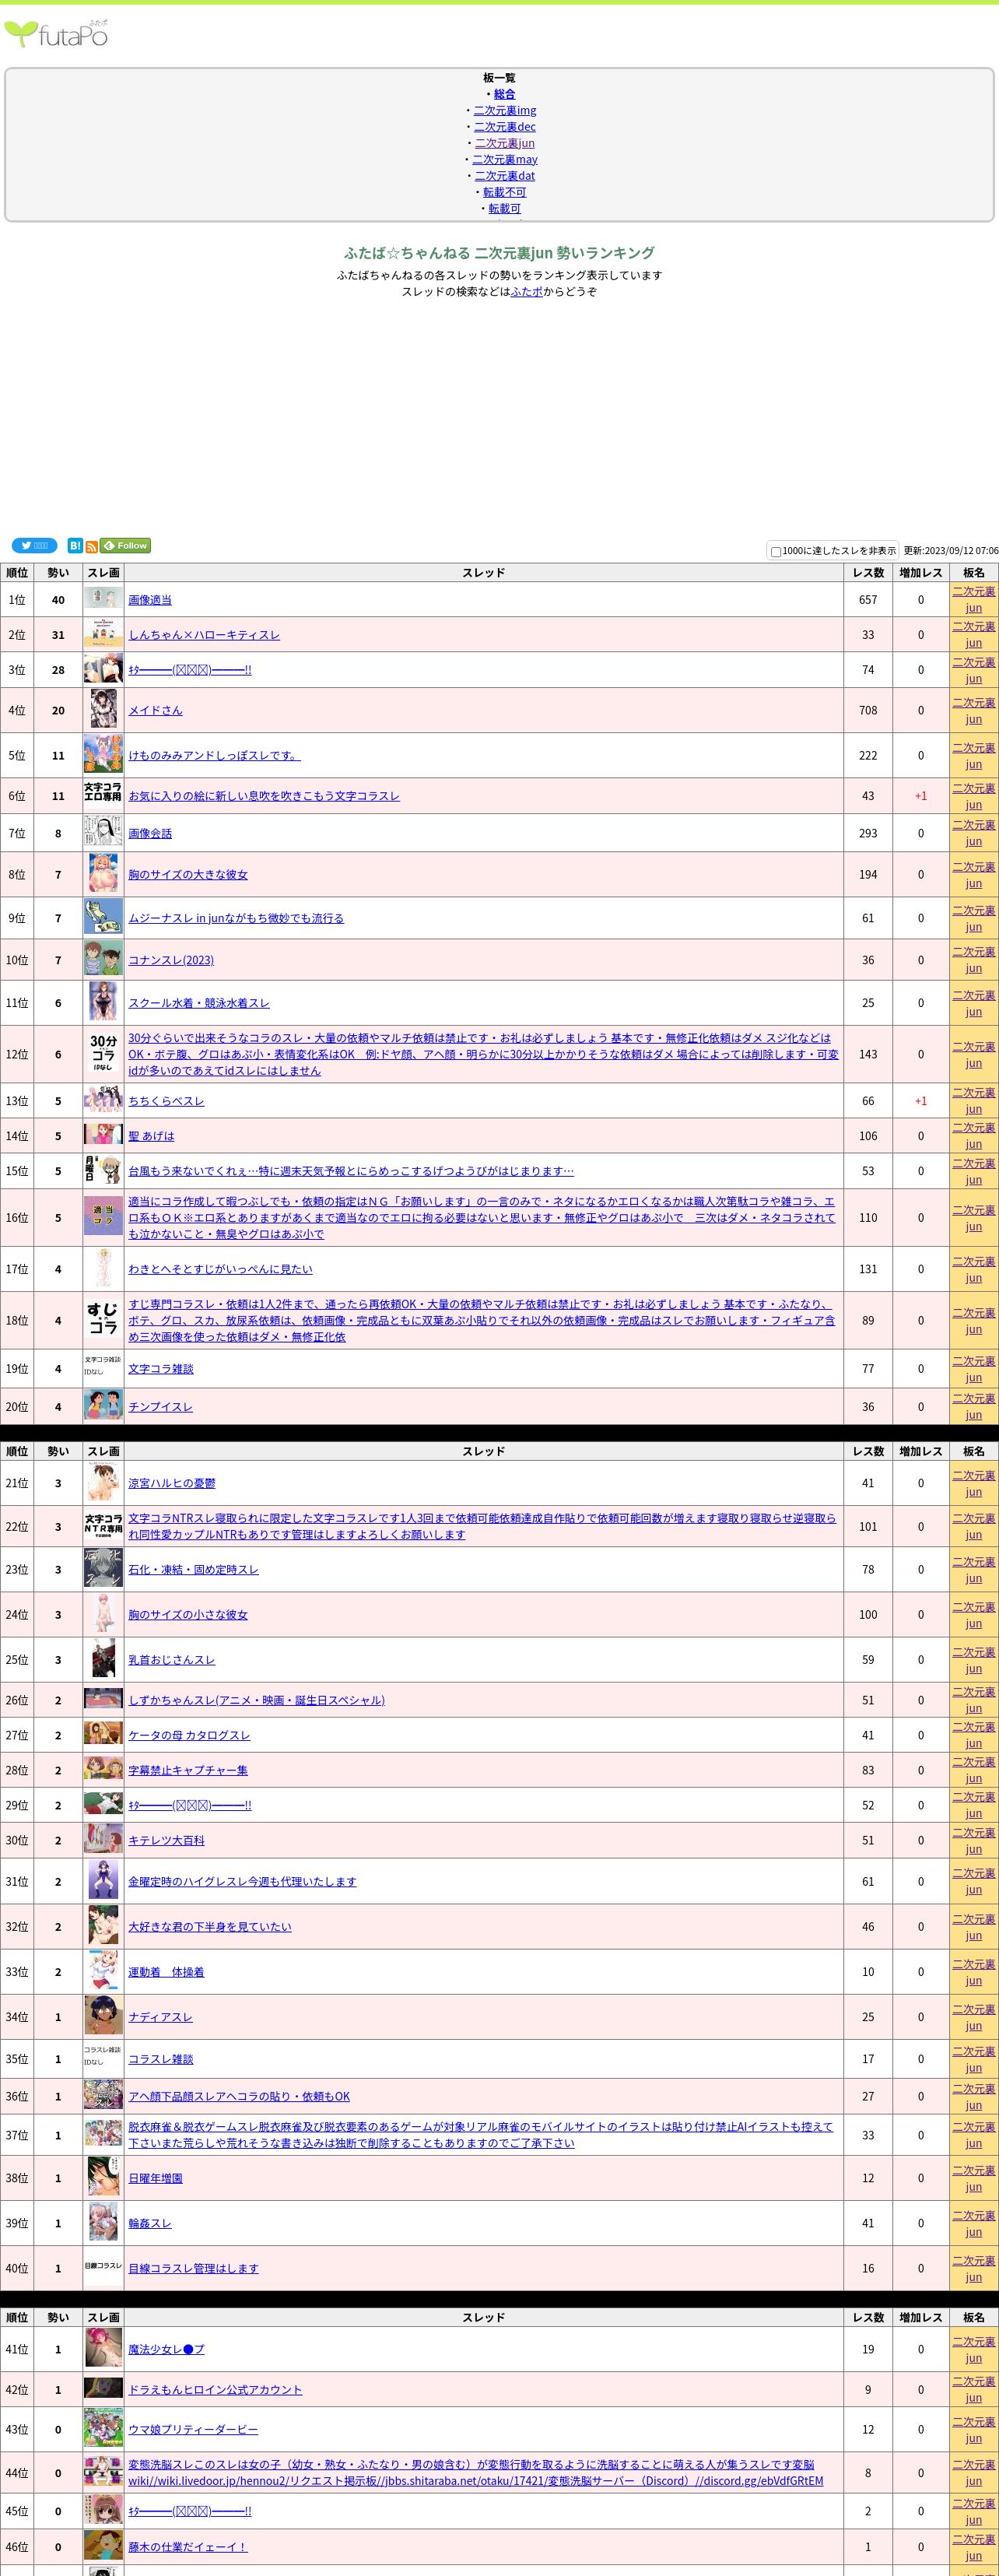
Task: Open the 転載不可 board link
Action: [x=505, y=192]
